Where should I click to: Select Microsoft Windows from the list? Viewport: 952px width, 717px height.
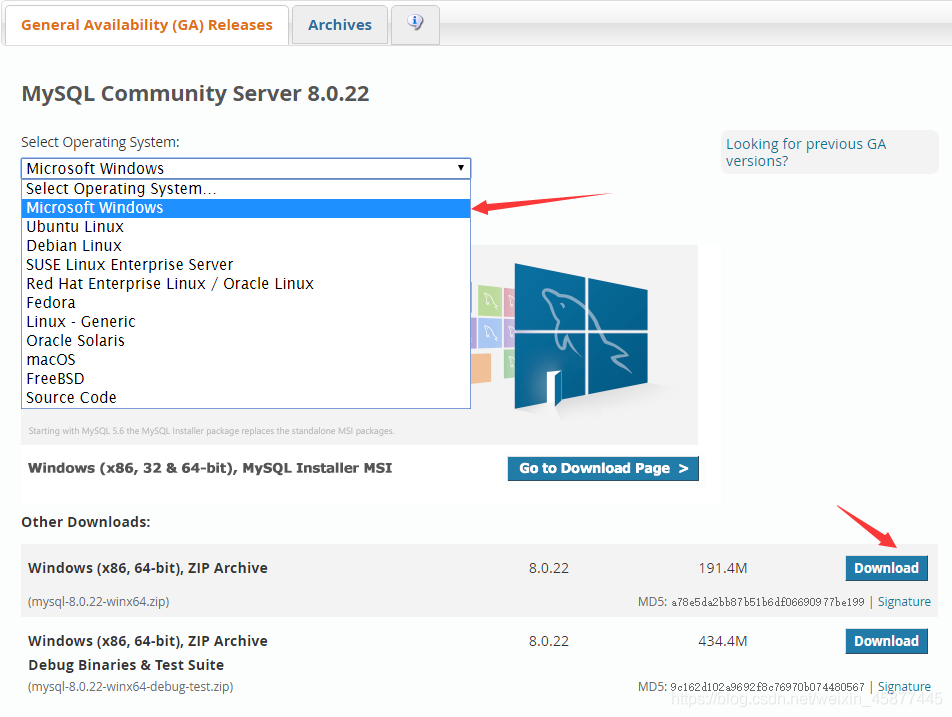[94, 207]
